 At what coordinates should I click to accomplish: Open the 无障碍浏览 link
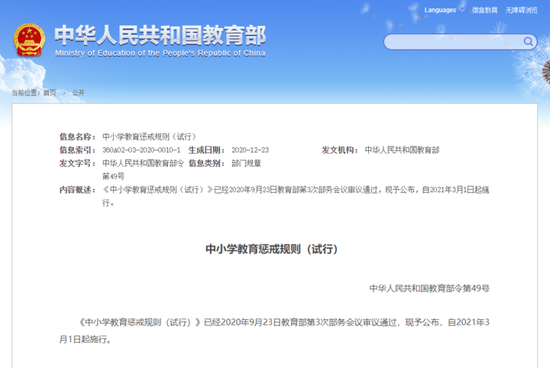[x=521, y=10]
